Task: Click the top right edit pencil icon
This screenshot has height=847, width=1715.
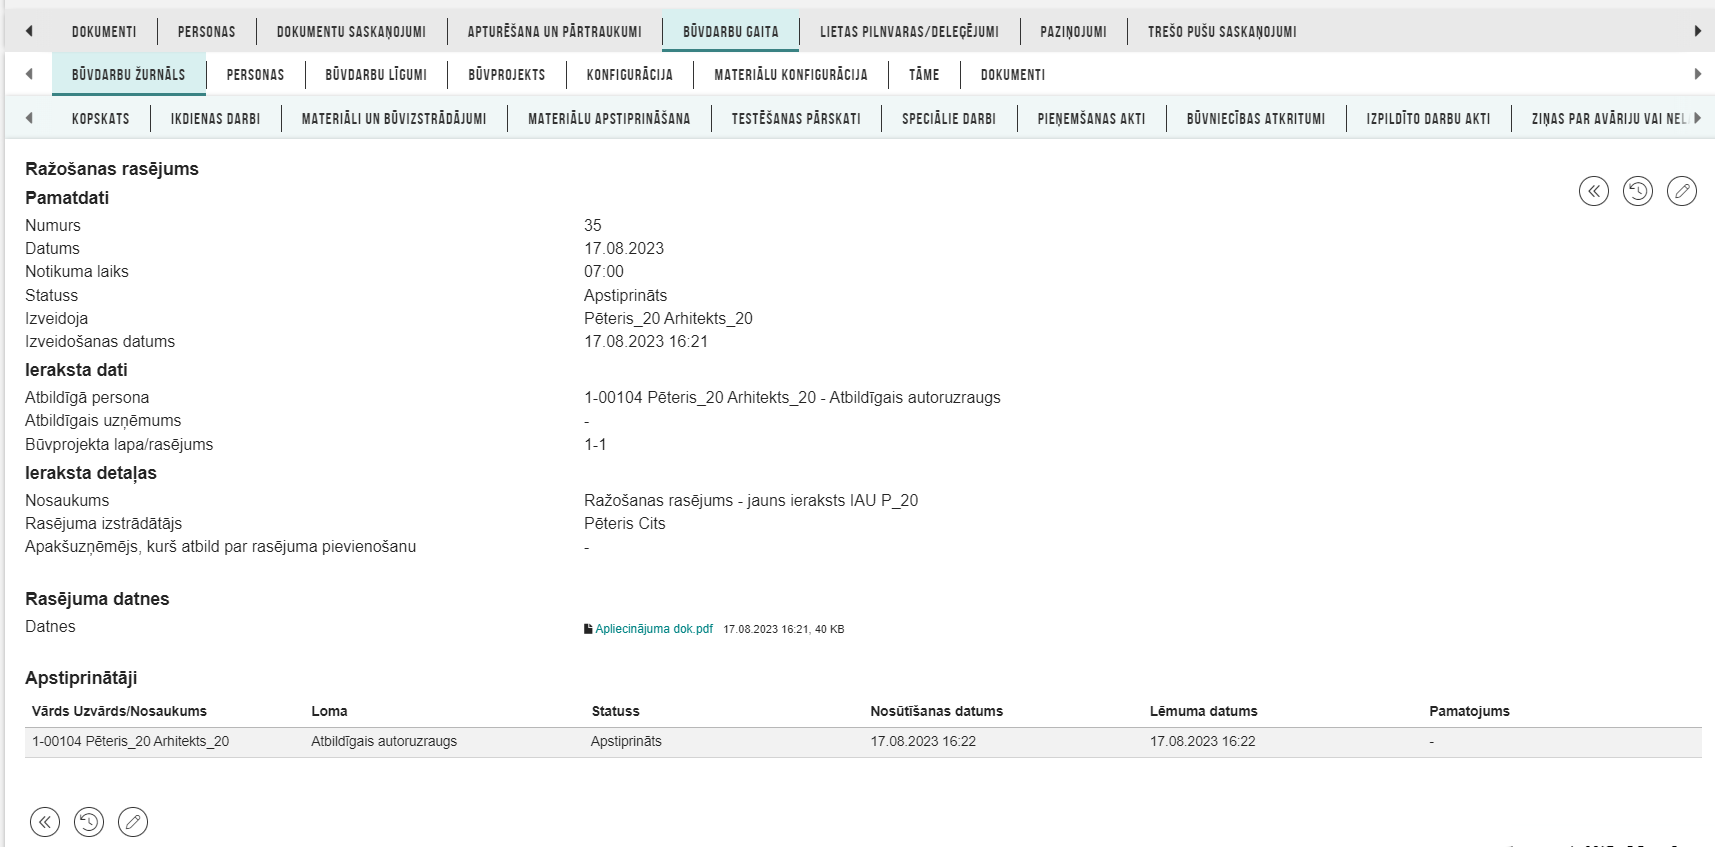Action: point(1682,191)
